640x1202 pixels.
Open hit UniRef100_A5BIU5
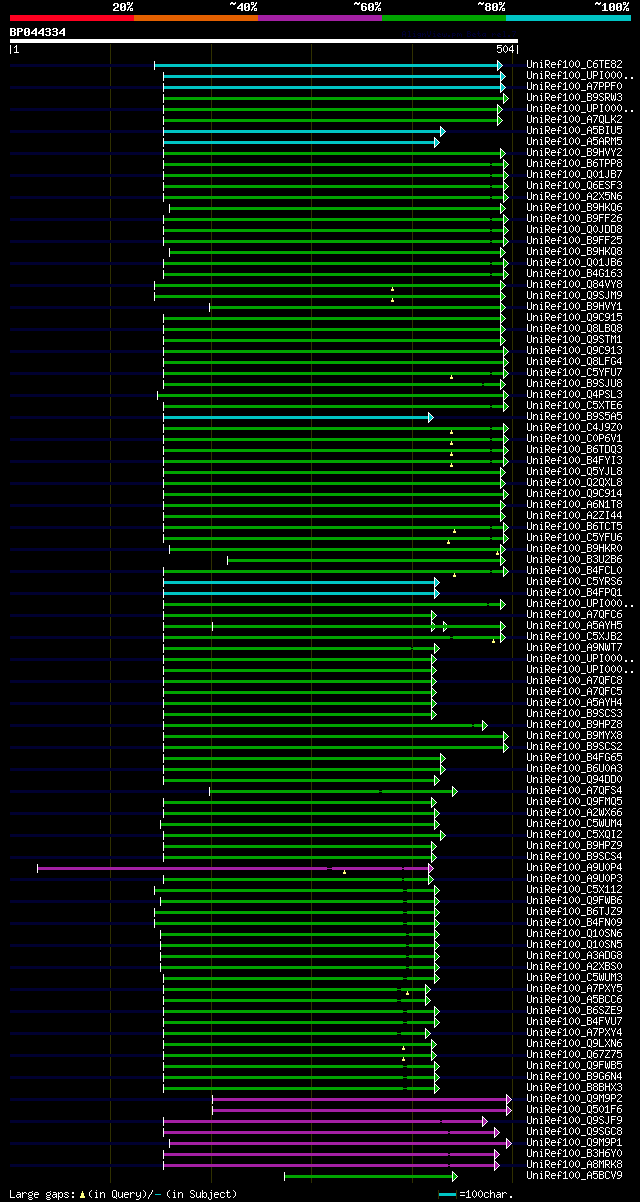tap(574, 131)
